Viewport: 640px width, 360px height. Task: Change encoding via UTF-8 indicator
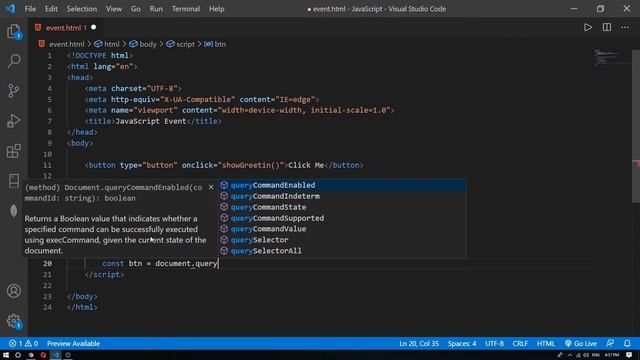[494, 343]
